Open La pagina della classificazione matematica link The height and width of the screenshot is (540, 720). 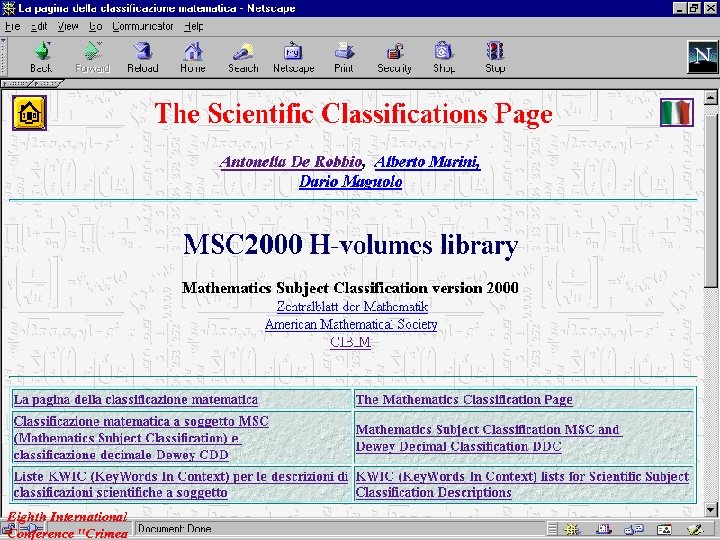pyautogui.click(x=135, y=399)
